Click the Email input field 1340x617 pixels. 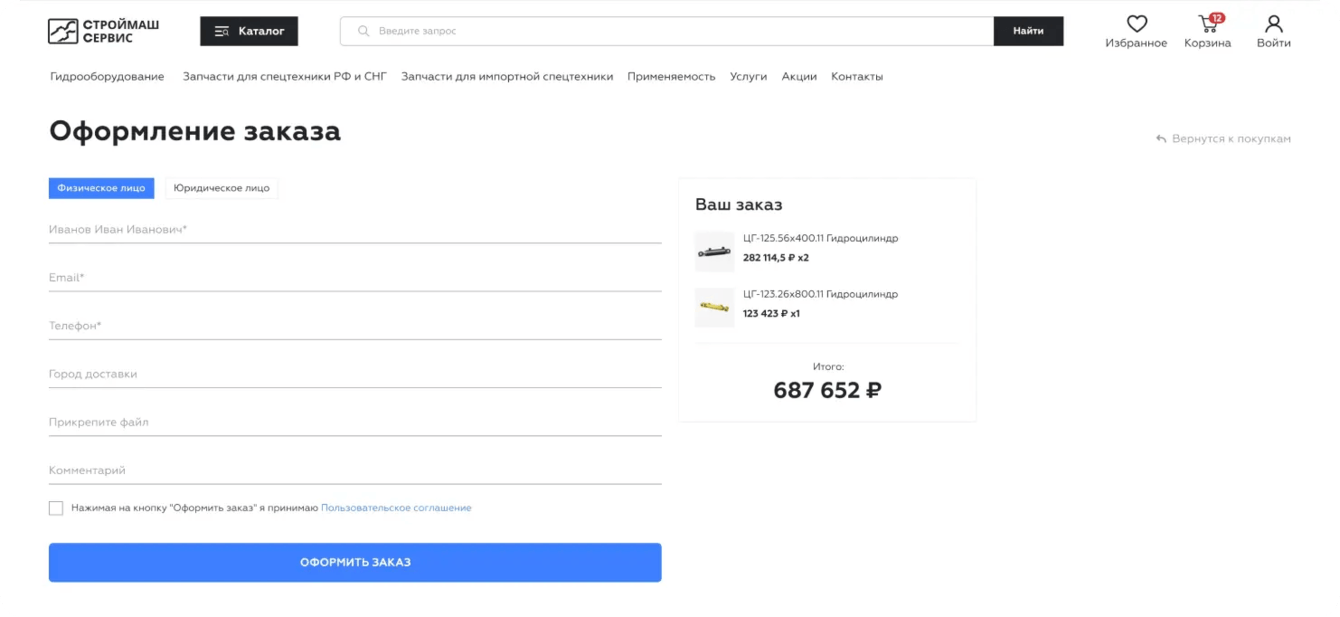[355, 278]
